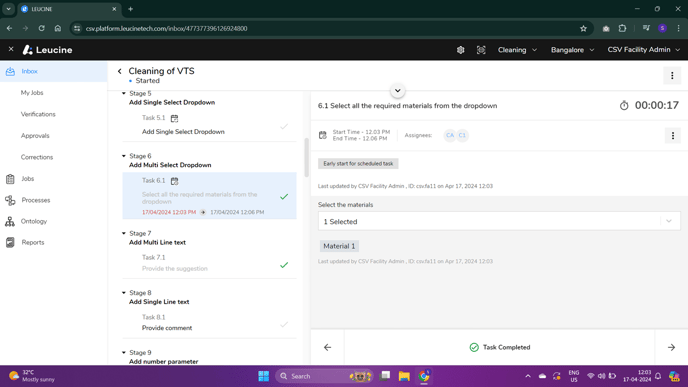Open the Select the materials dropdown
Viewport: 688px width, 387px height.
point(499,222)
